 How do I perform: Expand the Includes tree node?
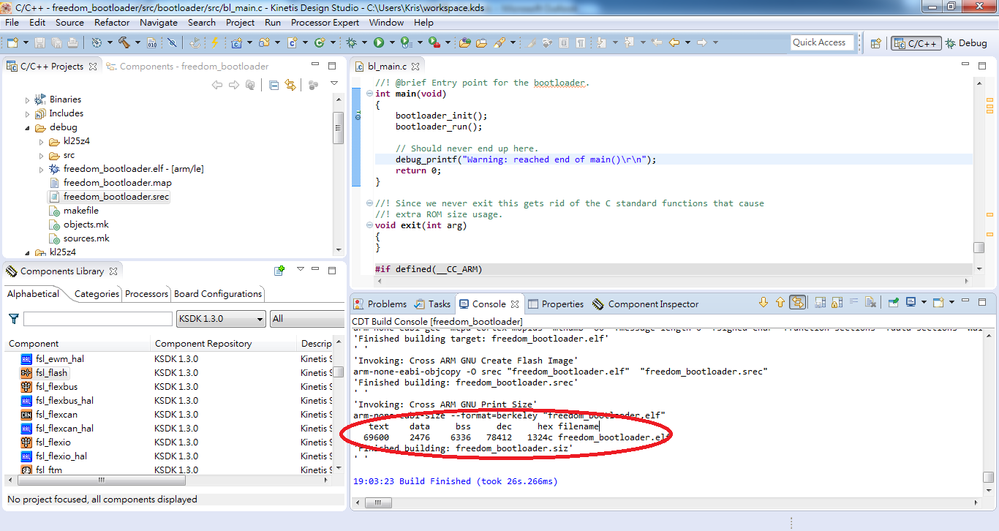click(x=27, y=113)
